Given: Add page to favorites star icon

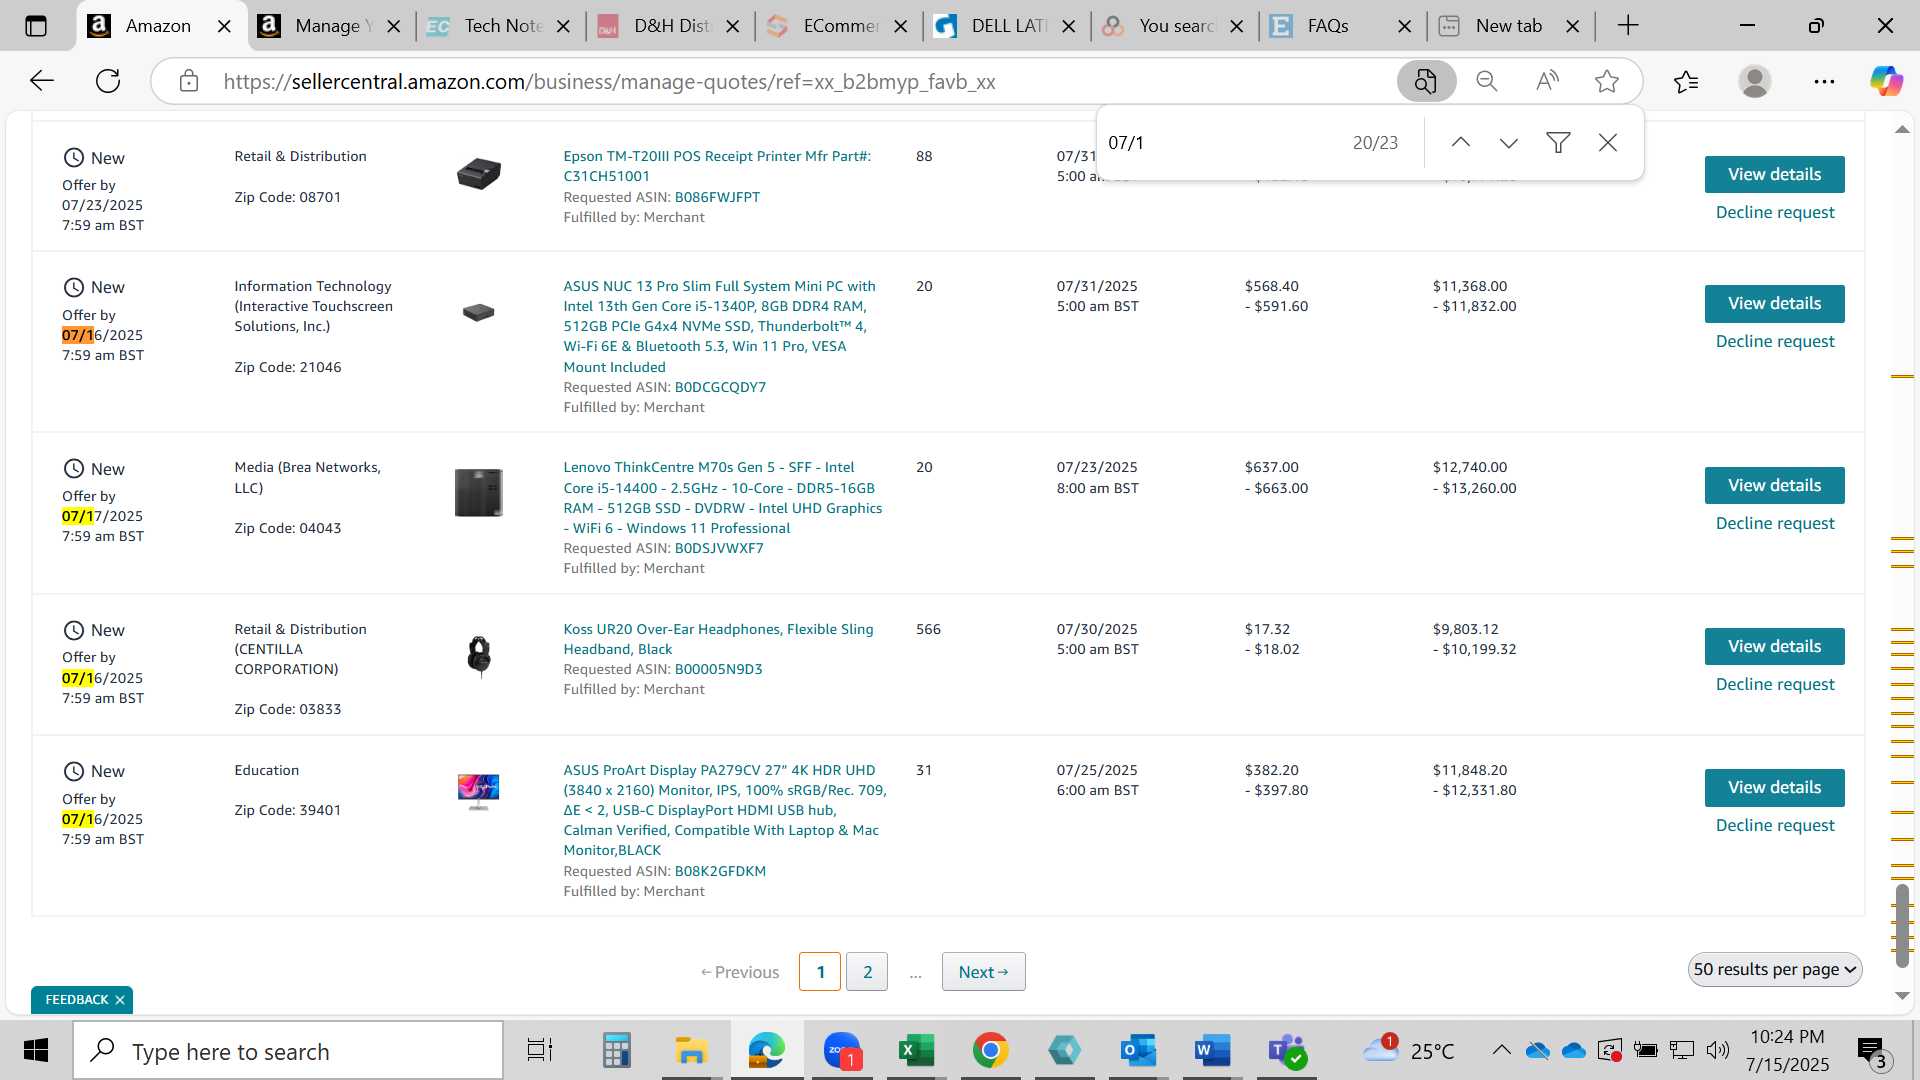Looking at the screenshot, I should (1607, 81).
